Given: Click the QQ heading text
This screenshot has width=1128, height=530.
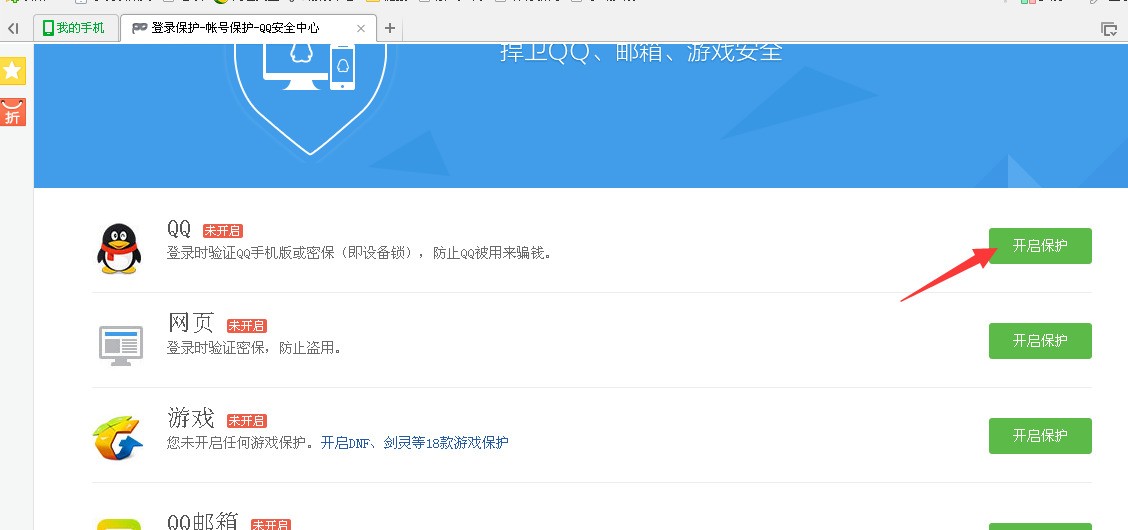Looking at the screenshot, I should tap(179, 229).
